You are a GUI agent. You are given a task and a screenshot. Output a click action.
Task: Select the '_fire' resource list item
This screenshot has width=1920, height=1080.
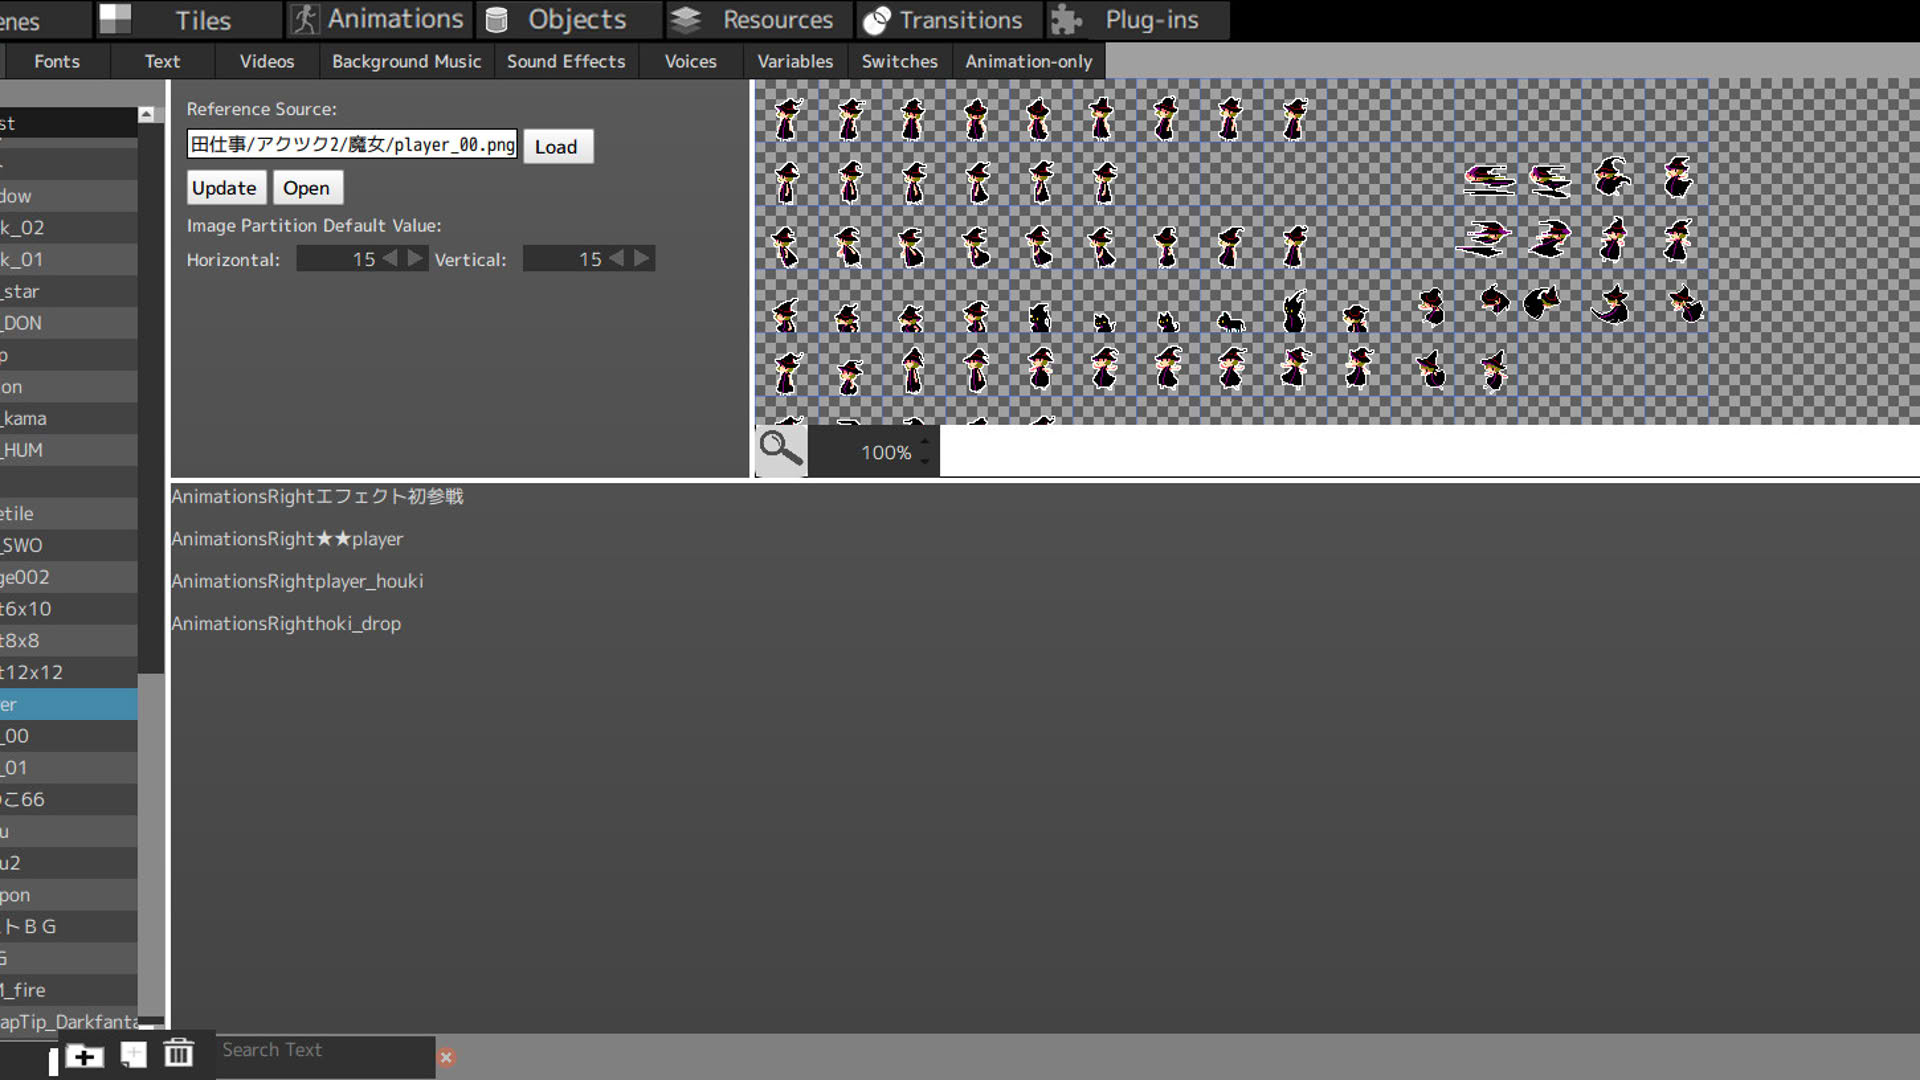[x=68, y=990]
